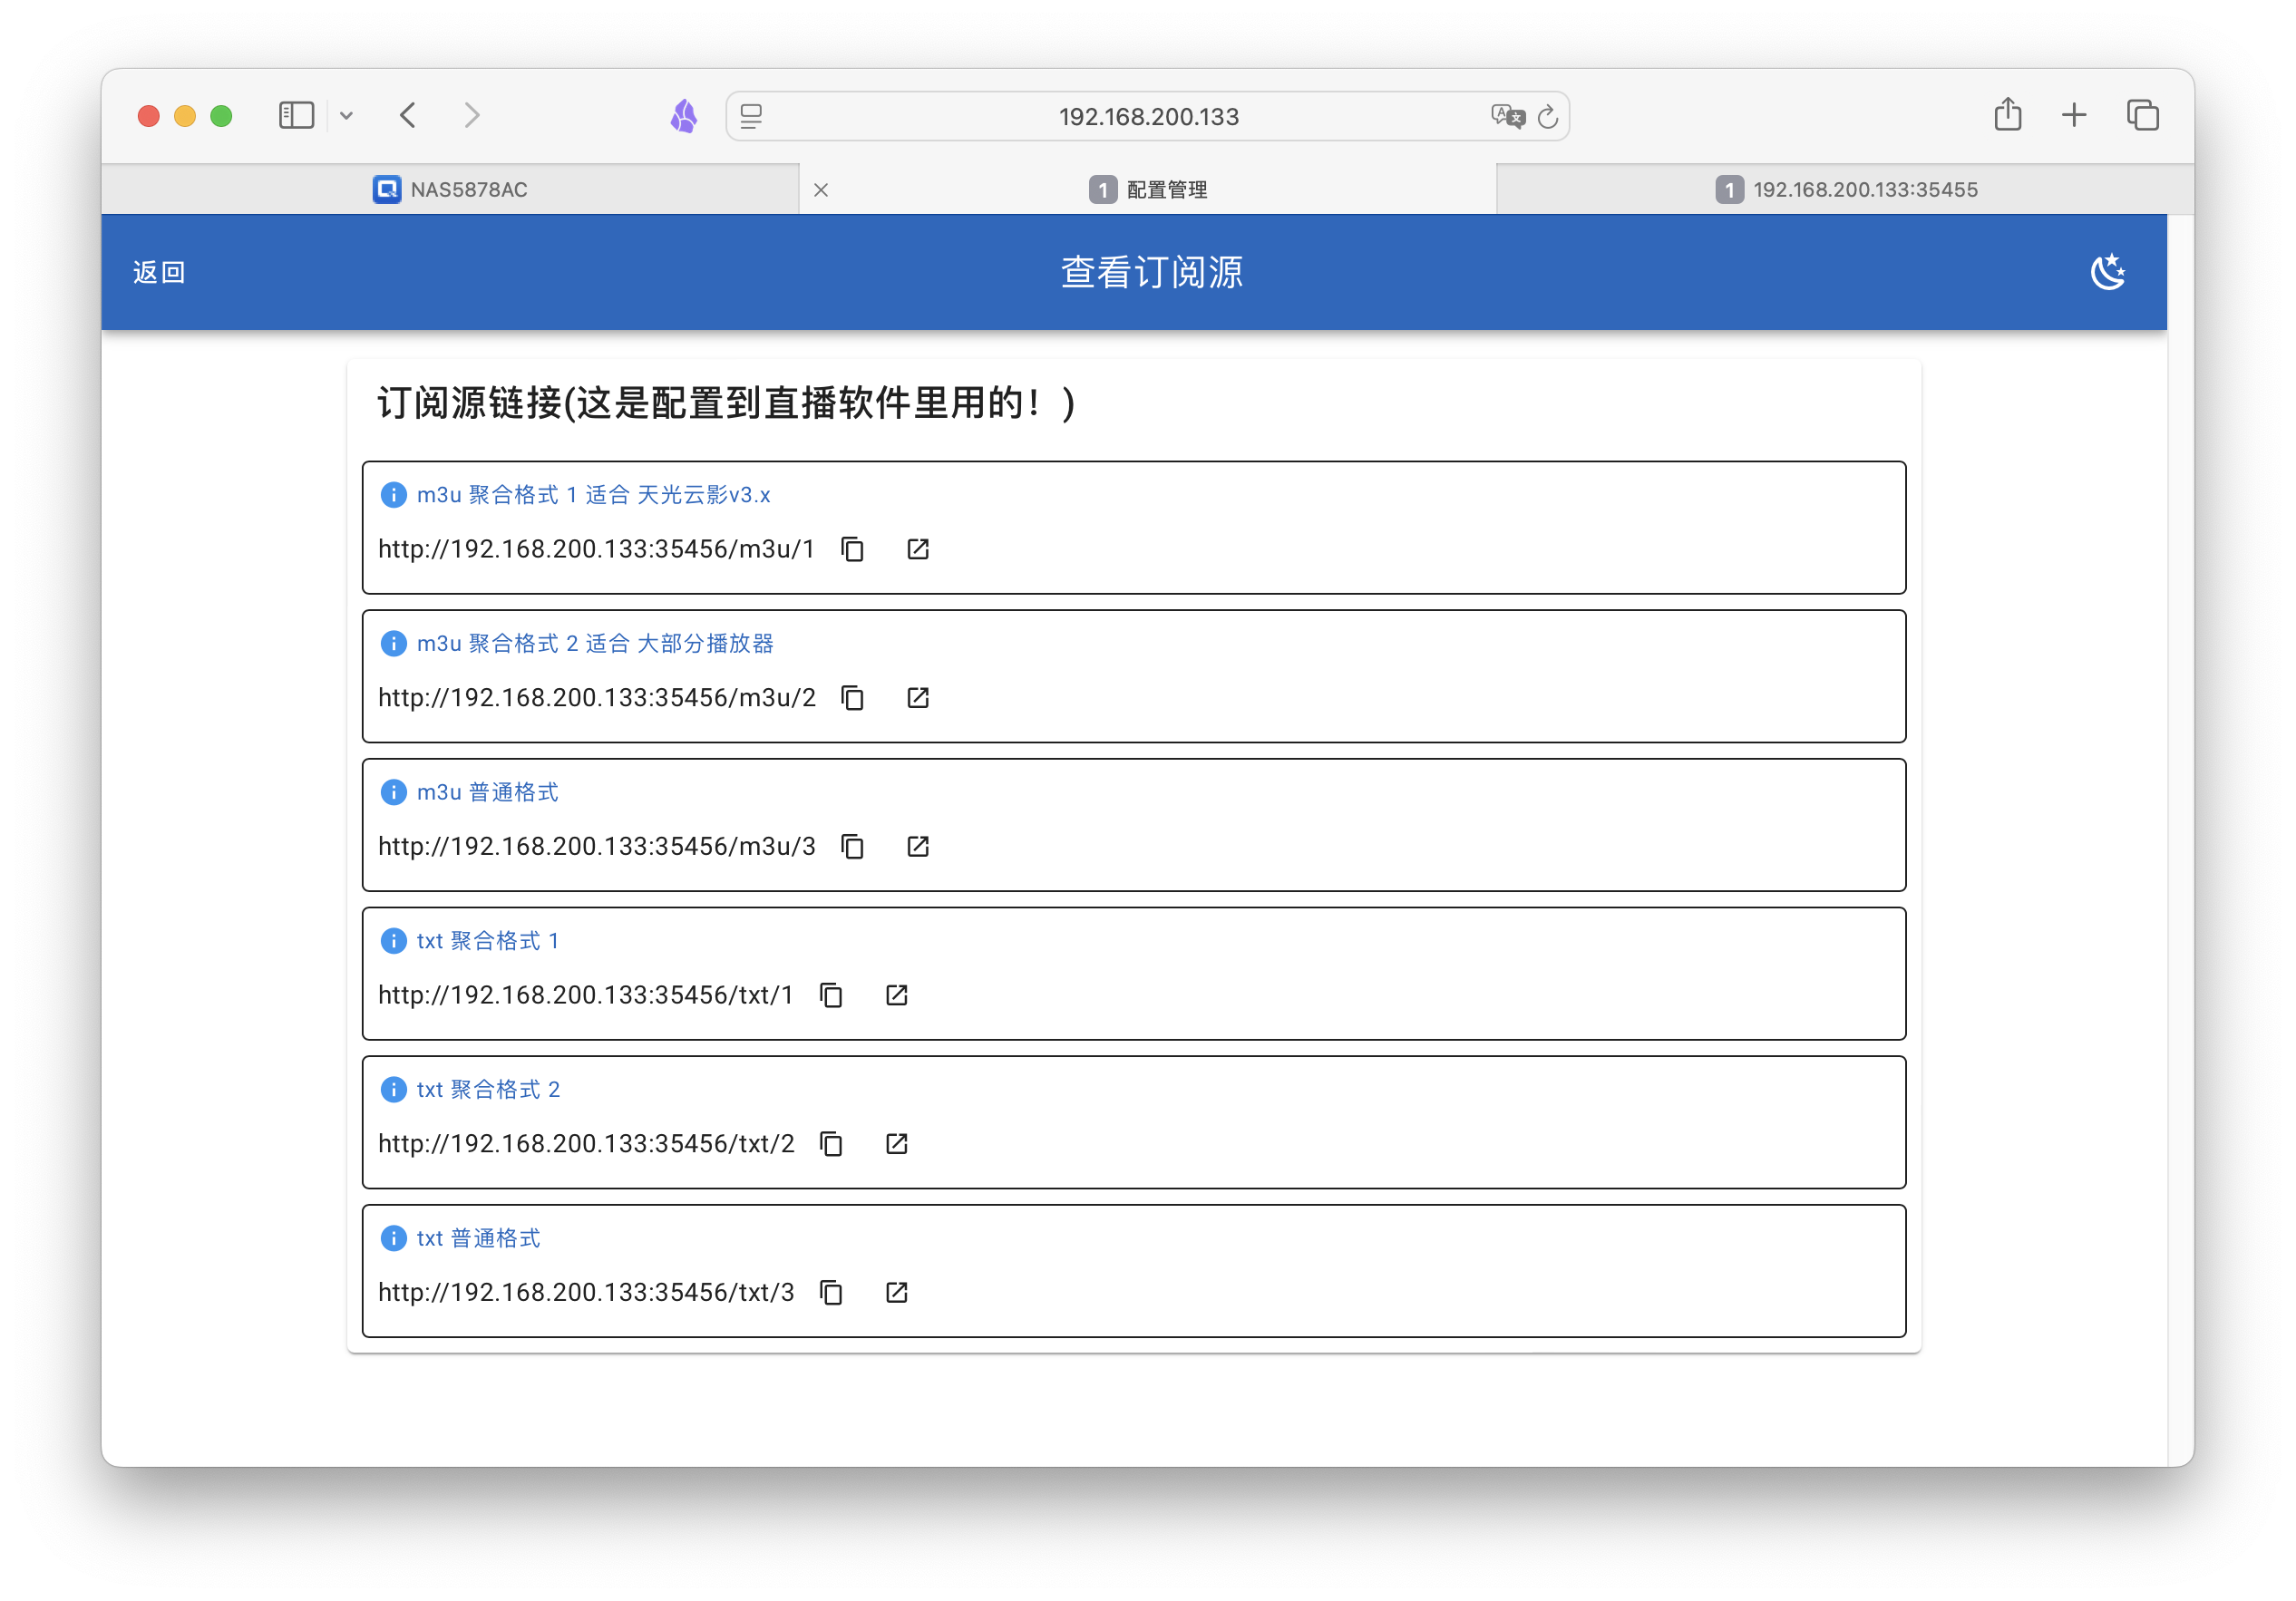Click the 返回 button
Screen dimensions: 2296x1601
tap(158, 271)
